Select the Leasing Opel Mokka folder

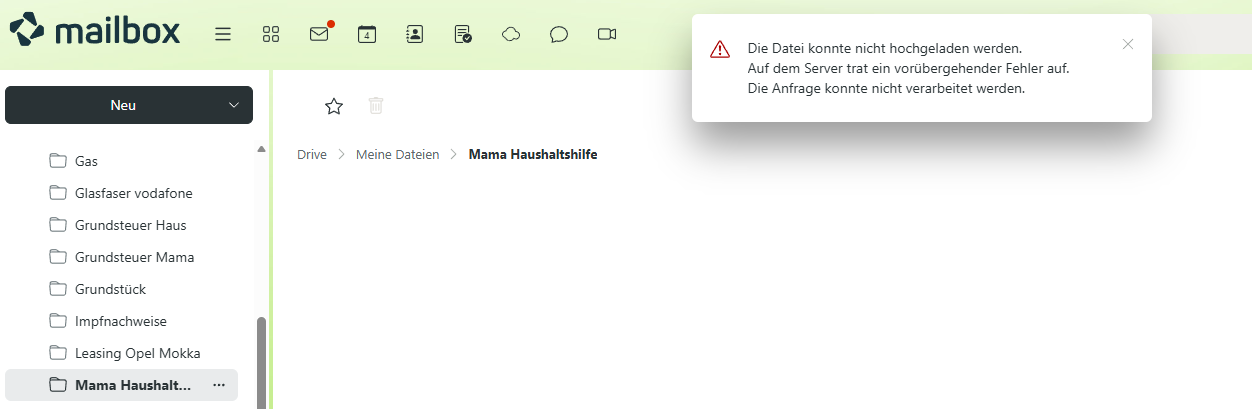pos(137,353)
